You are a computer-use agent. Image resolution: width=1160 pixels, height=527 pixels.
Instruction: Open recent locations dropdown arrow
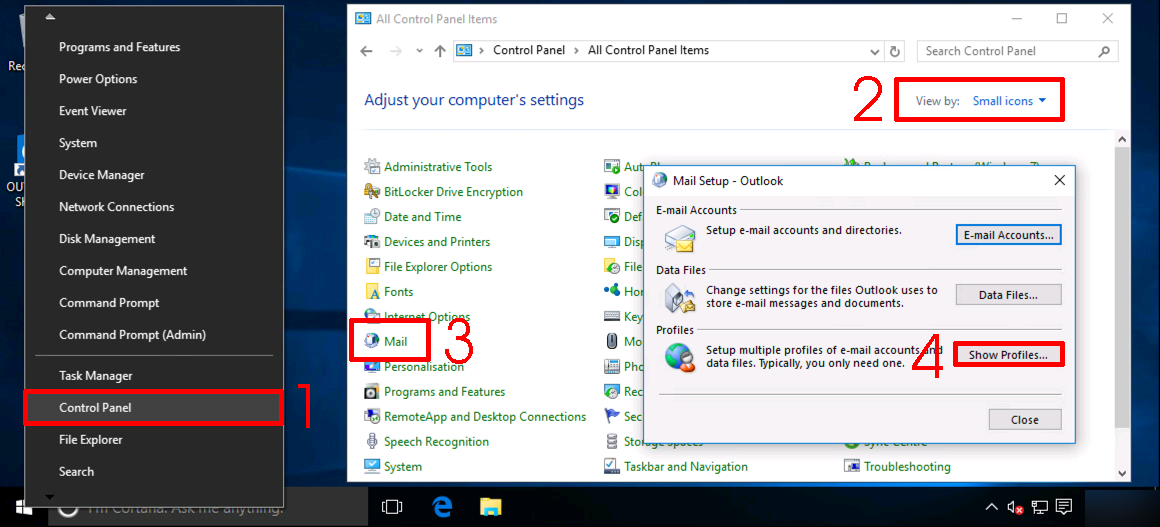coord(419,51)
